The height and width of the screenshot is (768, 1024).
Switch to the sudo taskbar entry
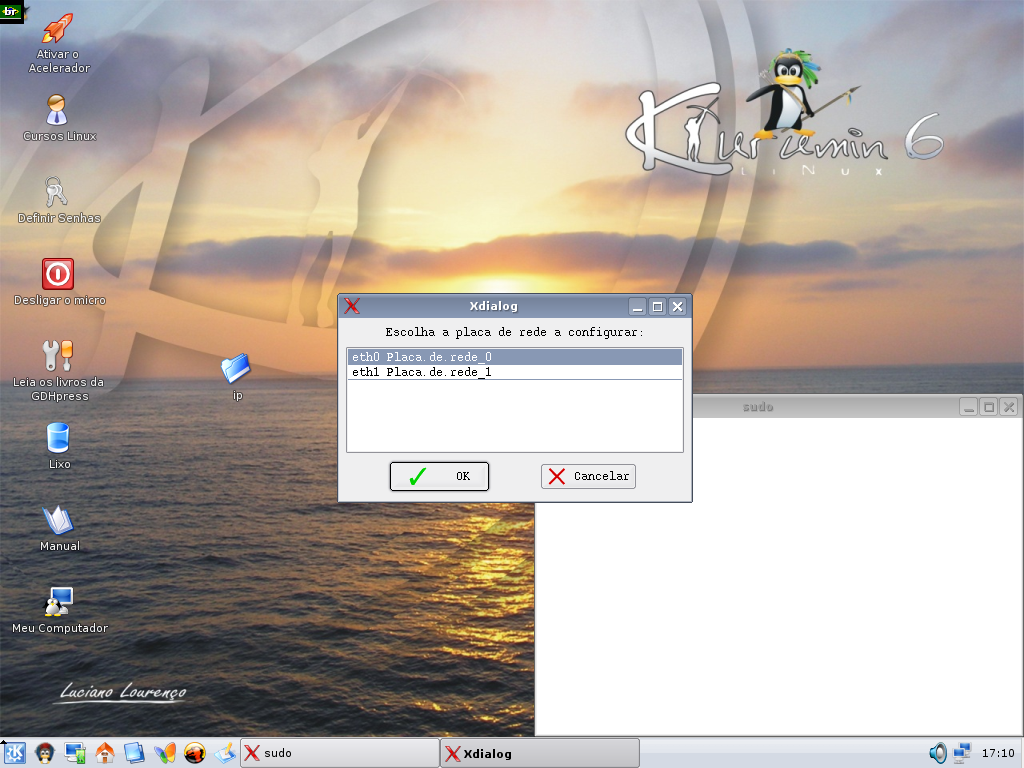click(x=338, y=753)
